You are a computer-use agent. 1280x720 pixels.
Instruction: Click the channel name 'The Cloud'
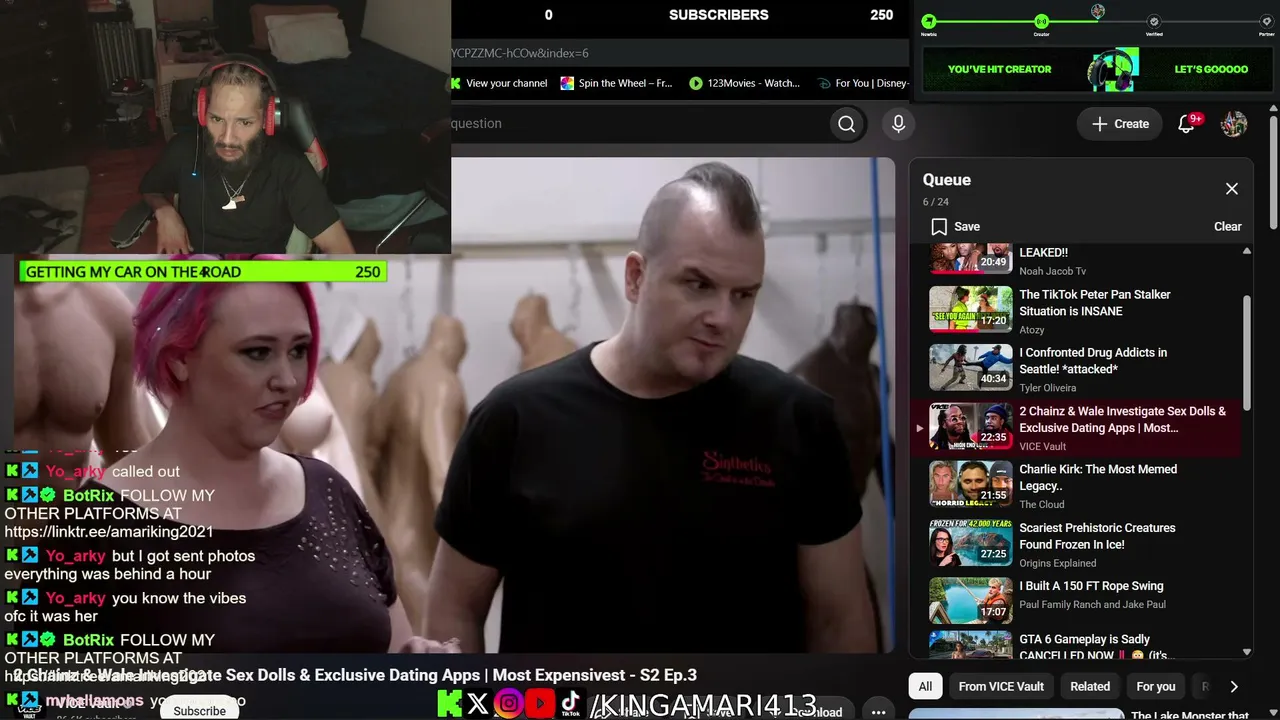click(1042, 505)
